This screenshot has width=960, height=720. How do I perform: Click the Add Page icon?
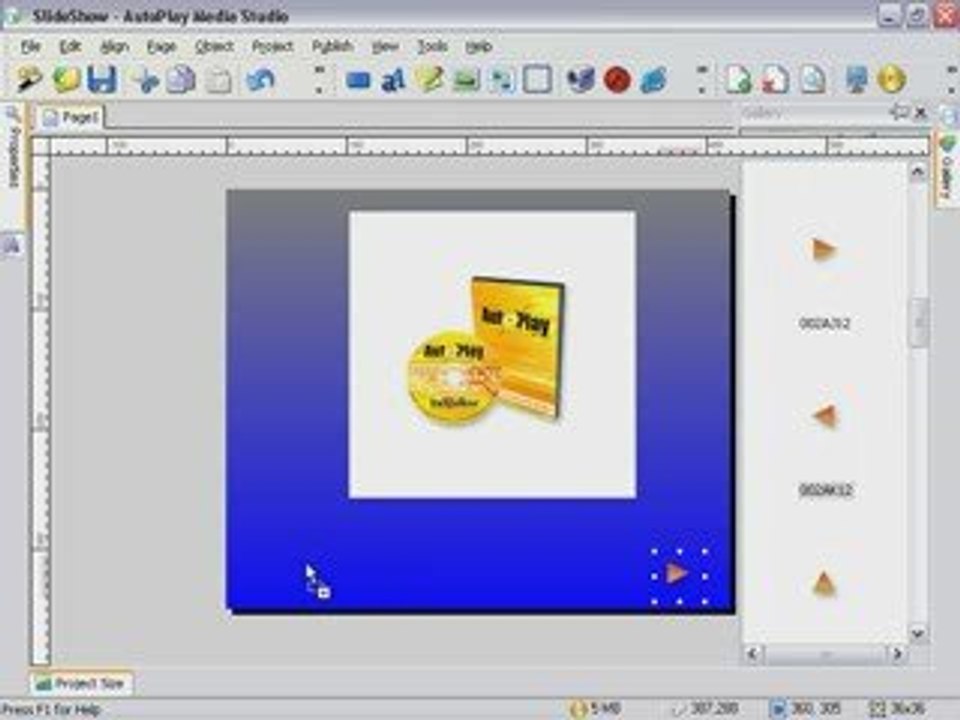pos(738,80)
